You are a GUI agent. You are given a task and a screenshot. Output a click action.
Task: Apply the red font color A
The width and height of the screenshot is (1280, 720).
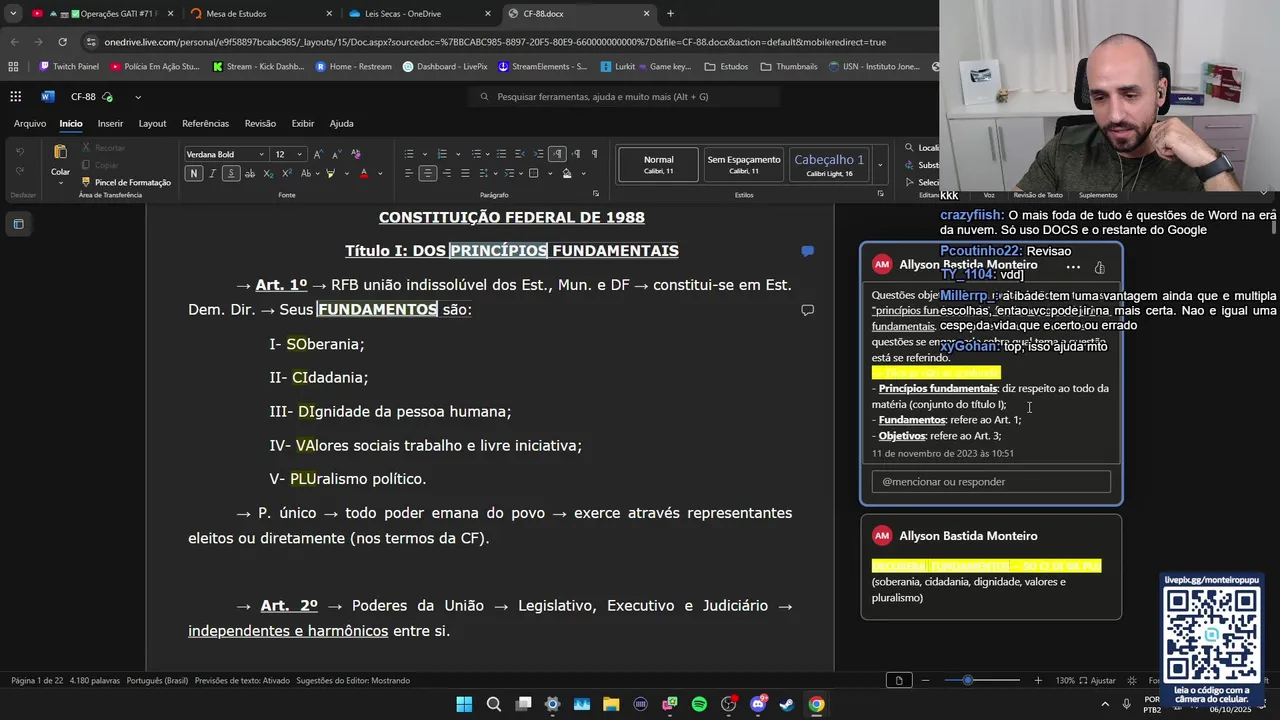pyautogui.click(x=364, y=173)
